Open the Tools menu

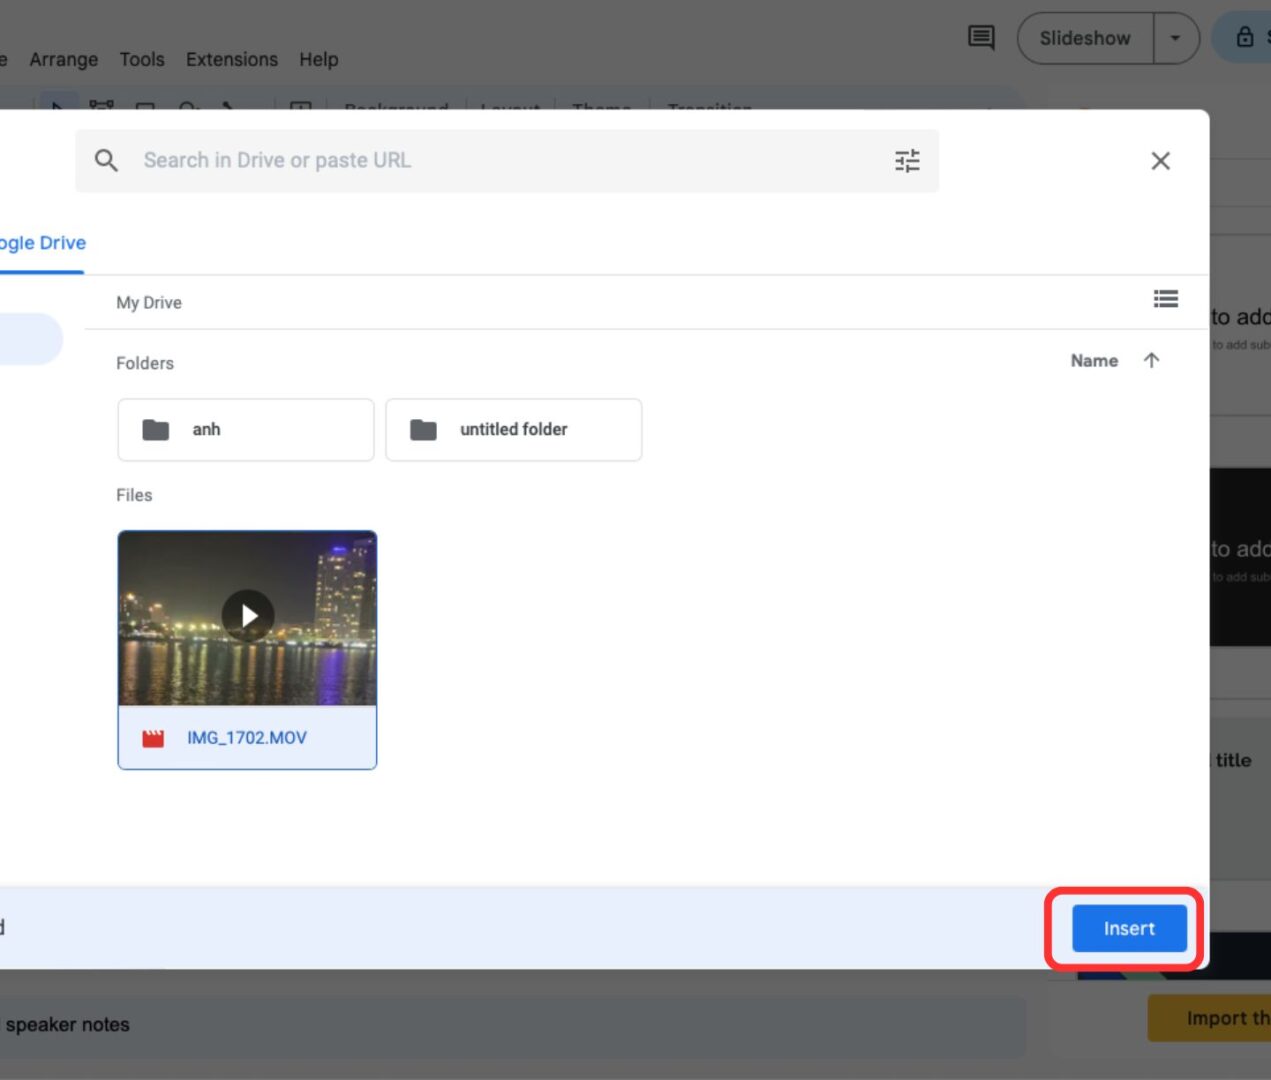[142, 59]
